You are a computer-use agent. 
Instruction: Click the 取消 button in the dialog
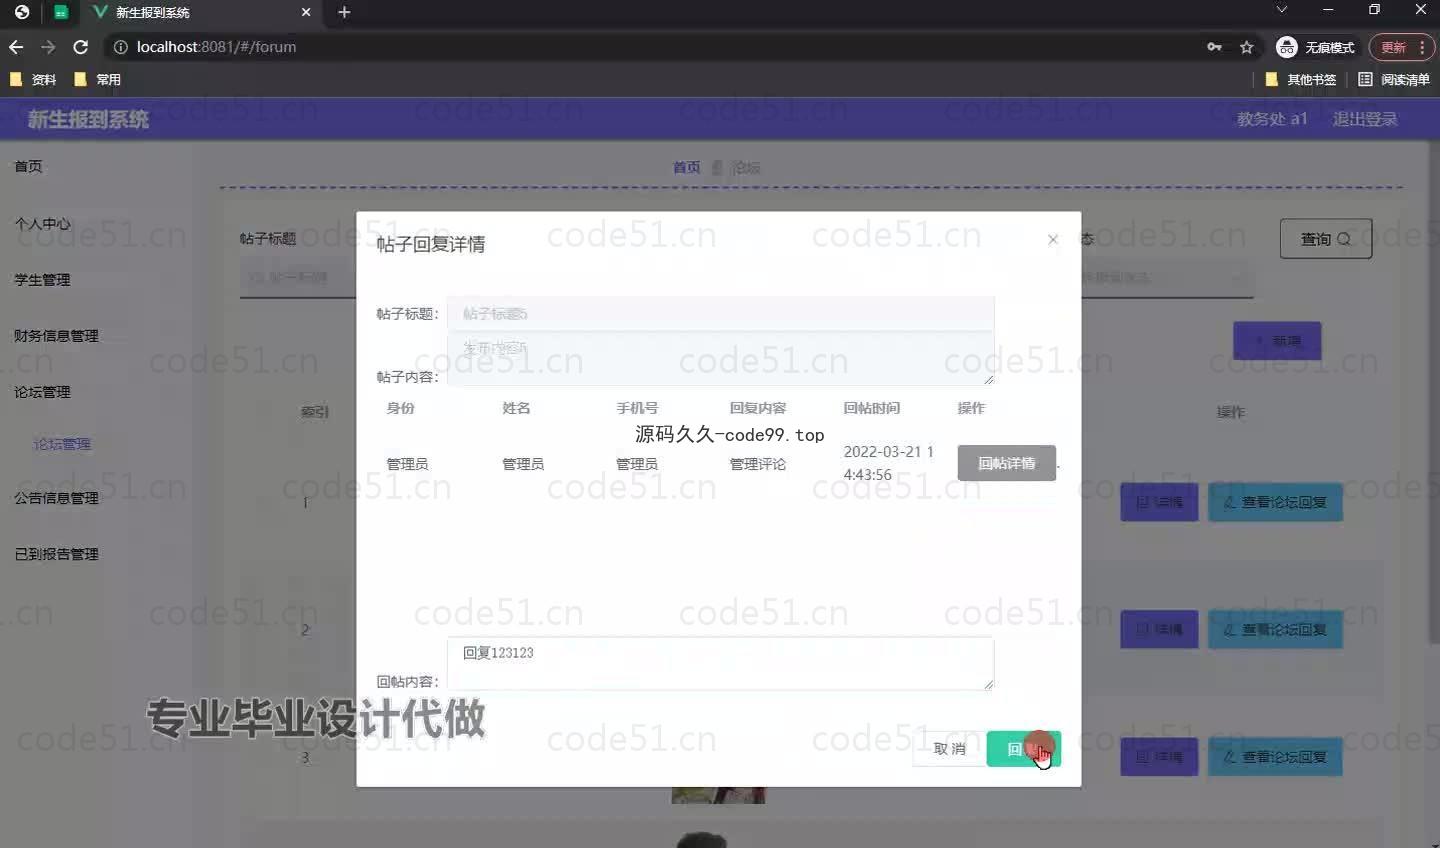click(949, 749)
